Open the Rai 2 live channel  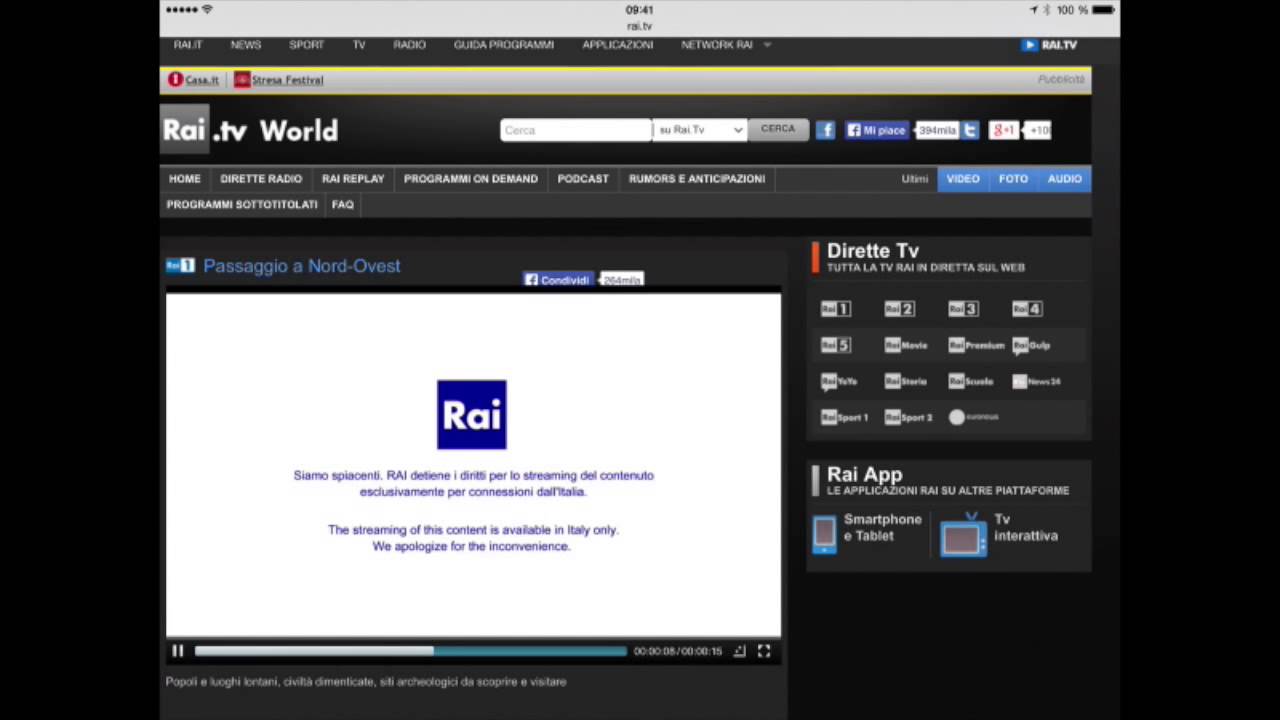(899, 309)
